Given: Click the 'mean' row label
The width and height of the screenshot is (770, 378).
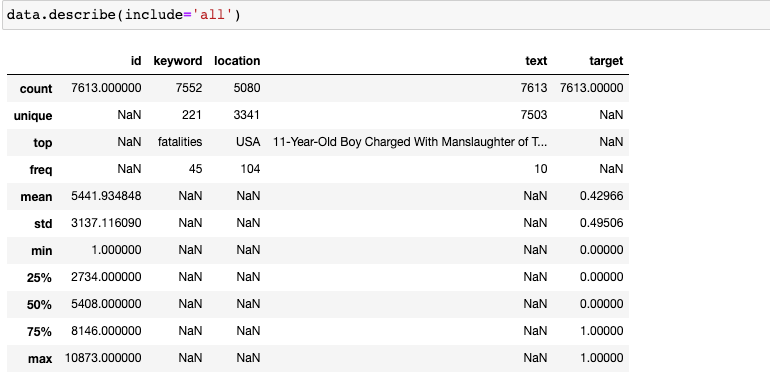Looking at the screenshot, I should coord(36,197).
